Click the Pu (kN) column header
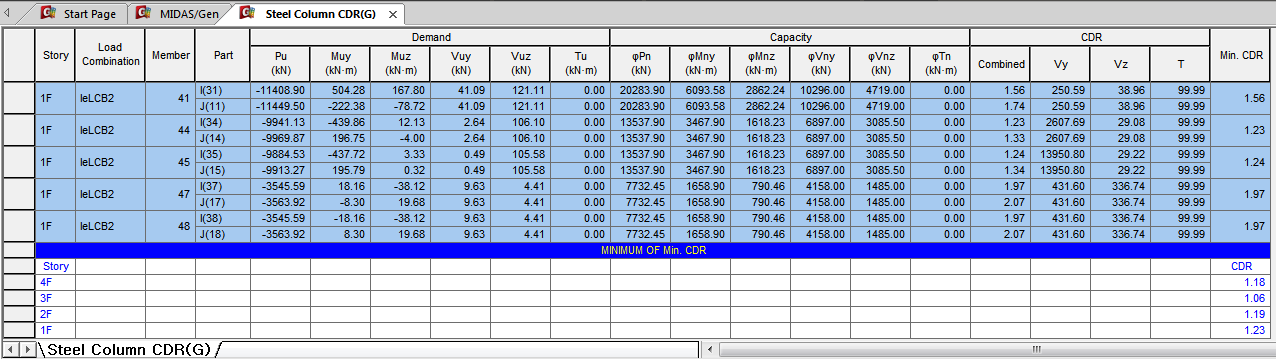The height and width of the screenshot is (362, 1276). coord(280,64)
